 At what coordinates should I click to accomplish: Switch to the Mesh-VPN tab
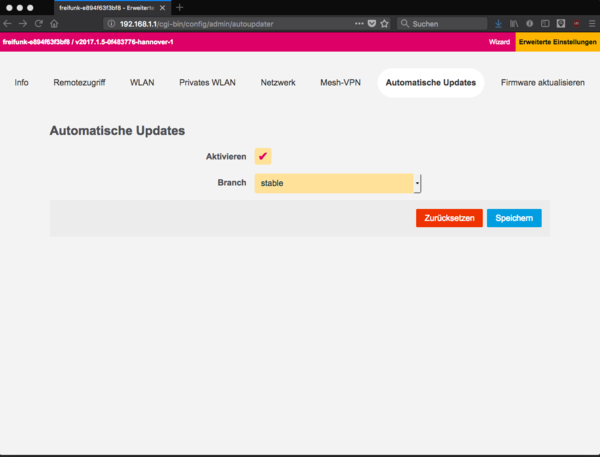(340, 83)
